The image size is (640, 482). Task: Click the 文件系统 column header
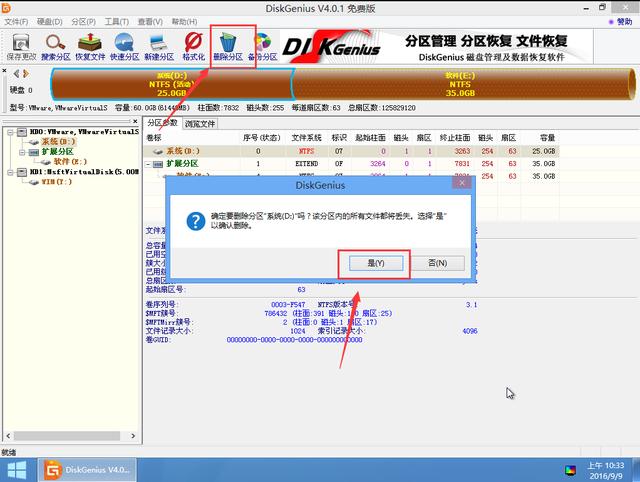coord(307,138)
